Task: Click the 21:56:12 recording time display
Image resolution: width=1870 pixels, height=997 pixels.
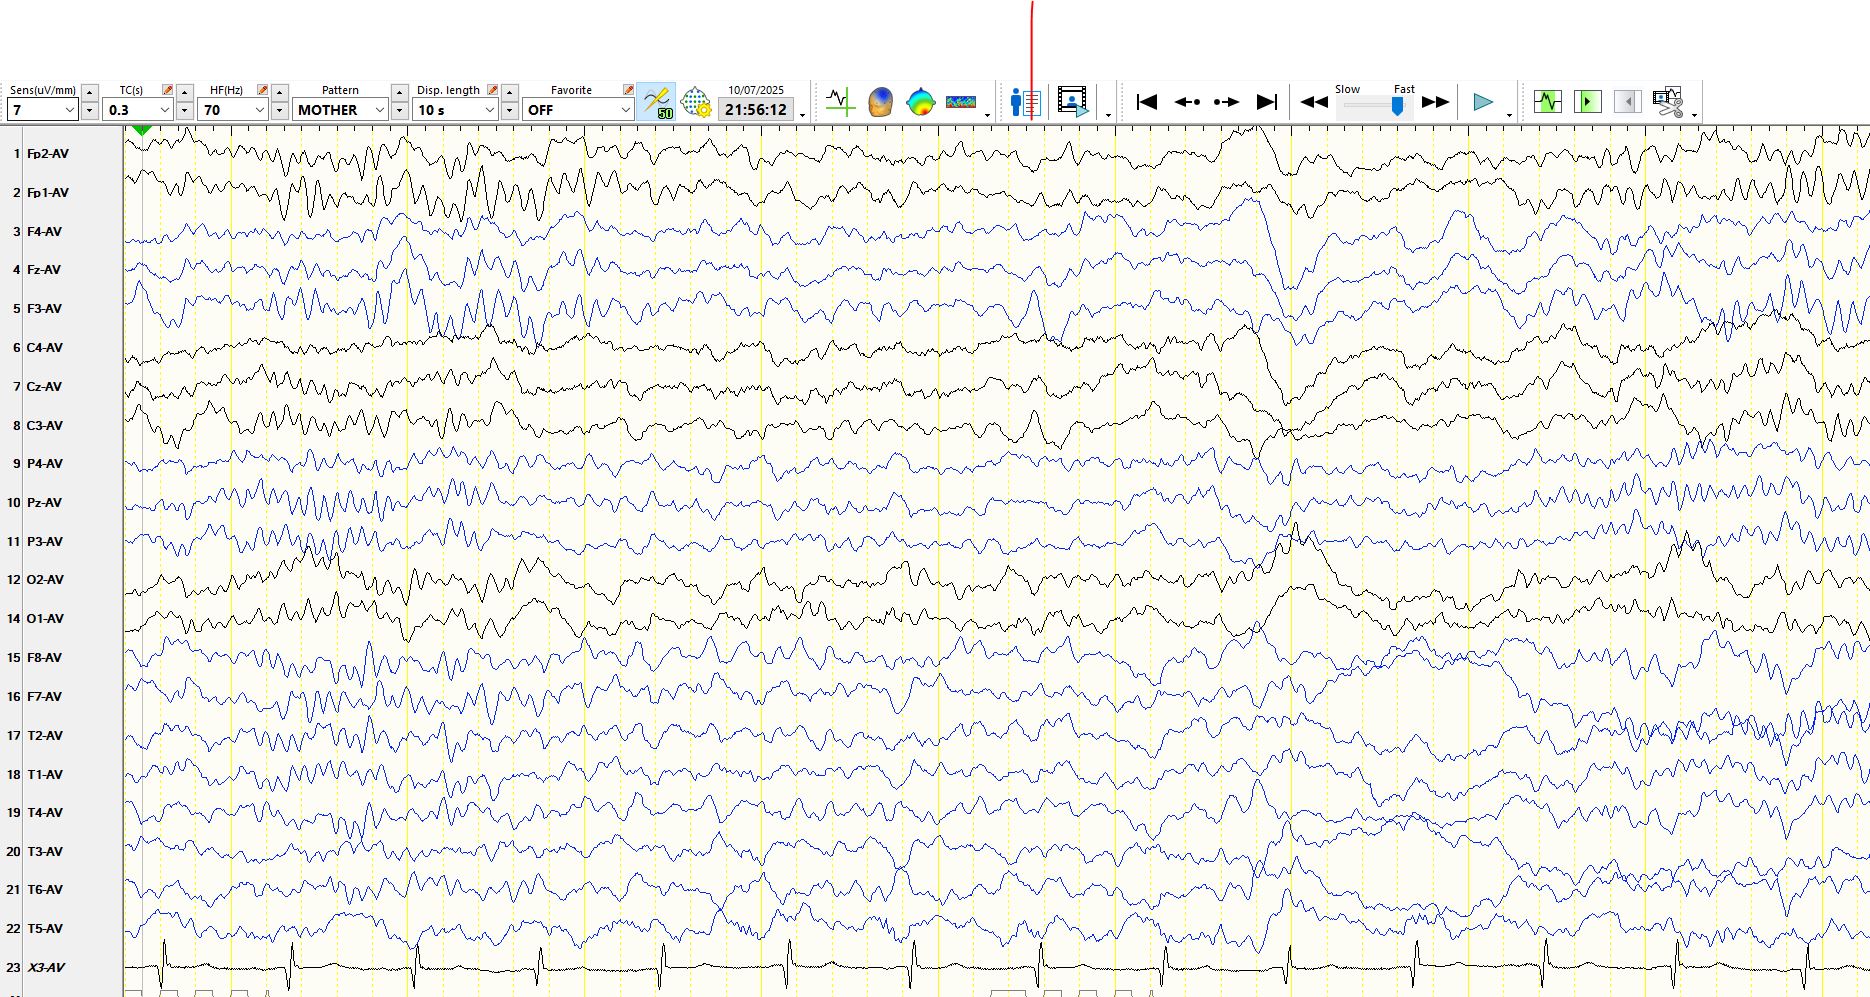Action: point(756,109)
